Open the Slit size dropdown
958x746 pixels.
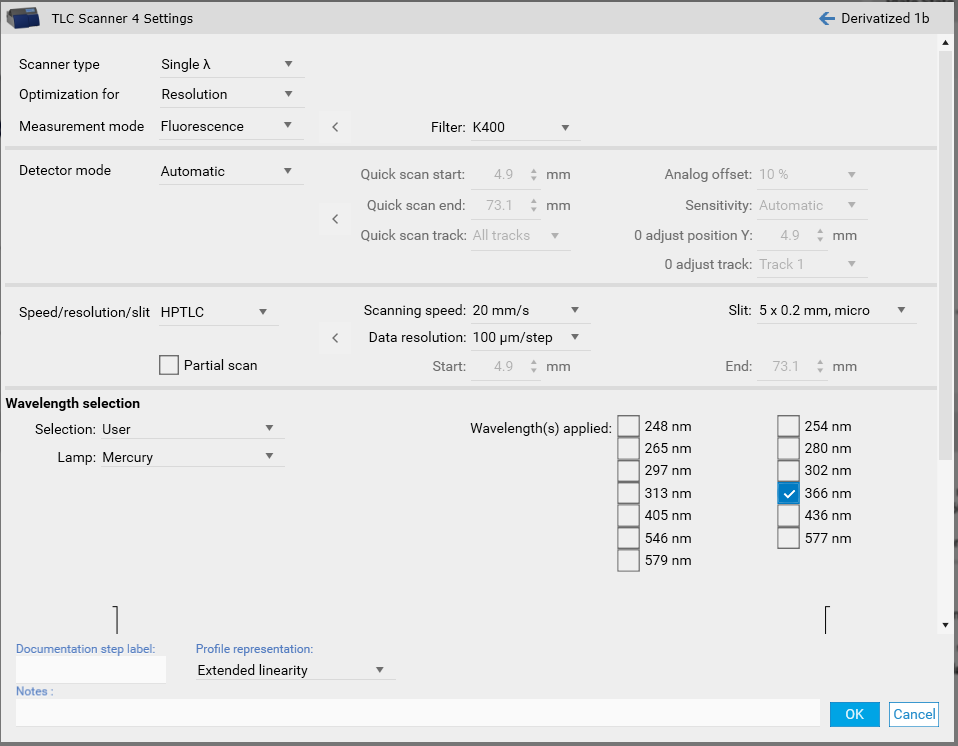click(x=835, y=310)
